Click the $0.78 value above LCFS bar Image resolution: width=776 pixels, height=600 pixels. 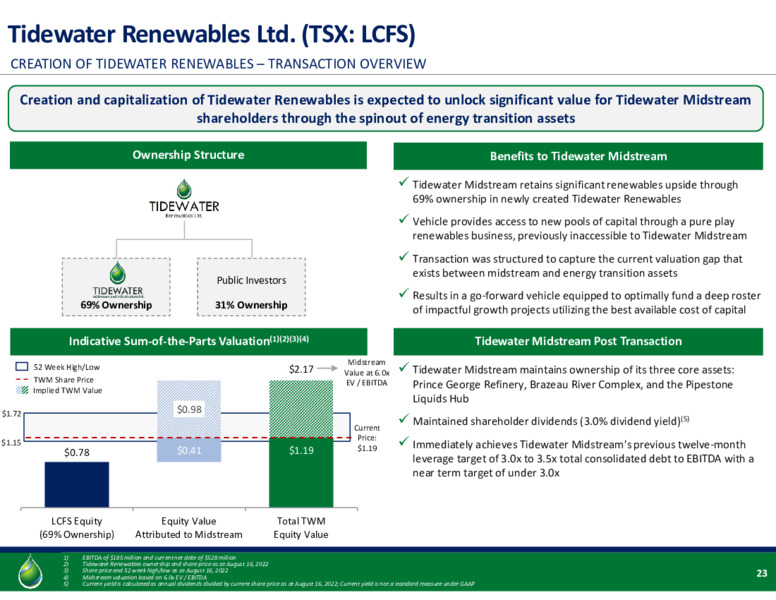(77, 452)
